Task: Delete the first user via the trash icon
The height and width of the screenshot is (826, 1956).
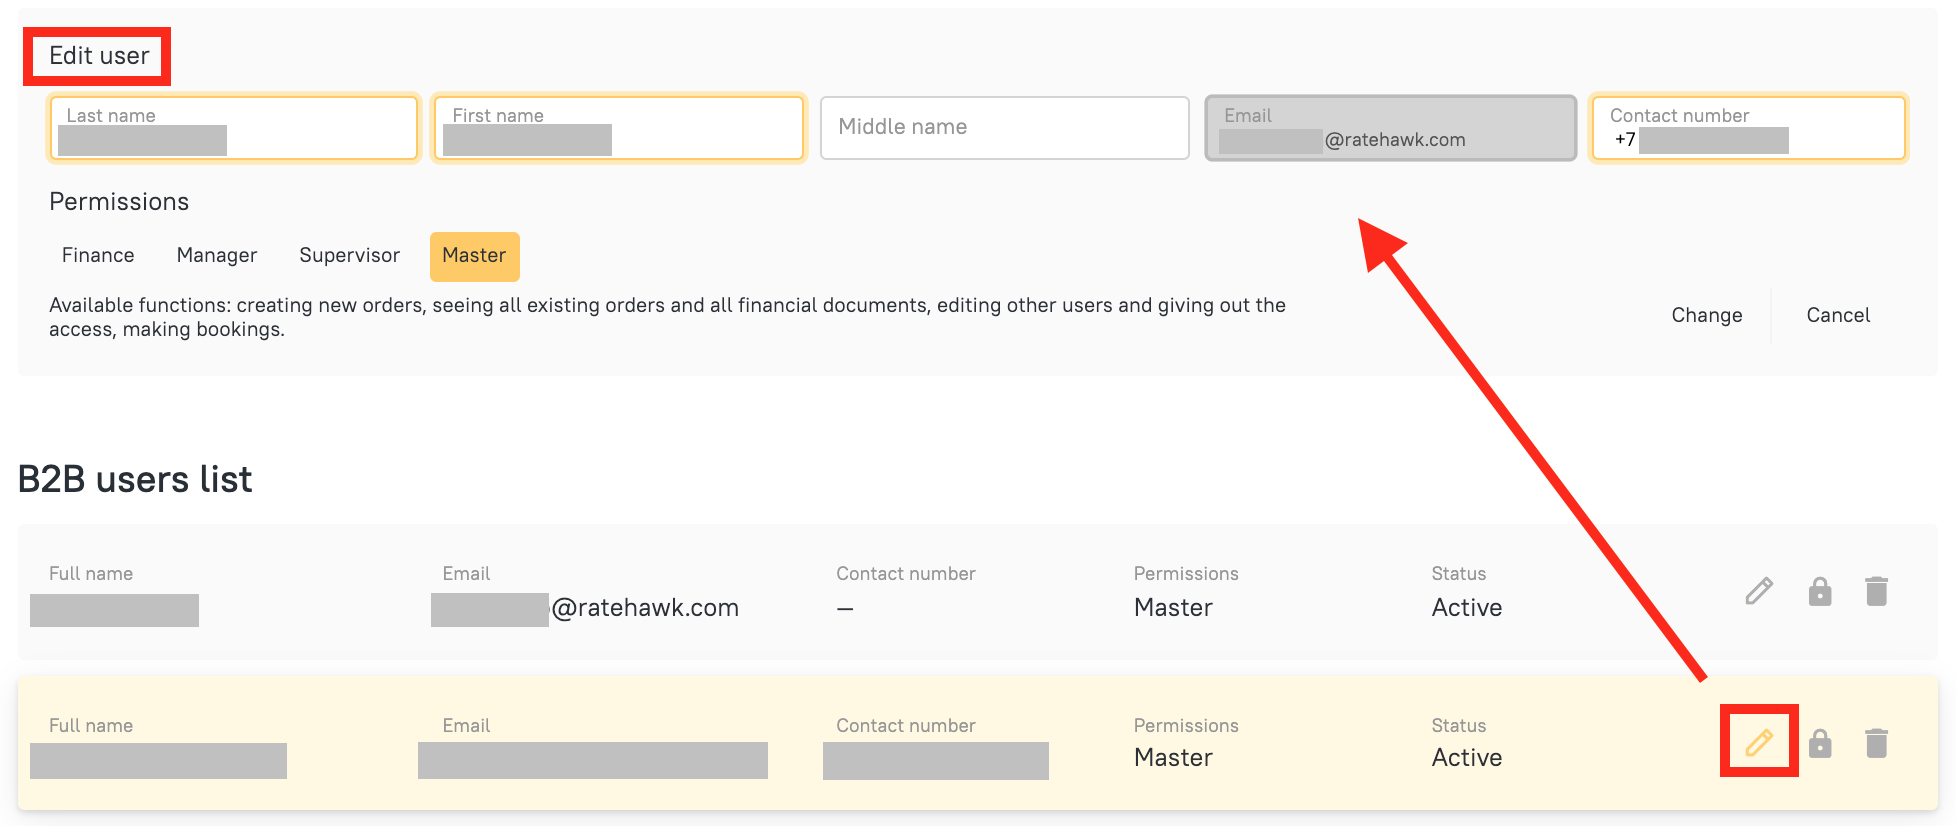Action: [1876, 591]
